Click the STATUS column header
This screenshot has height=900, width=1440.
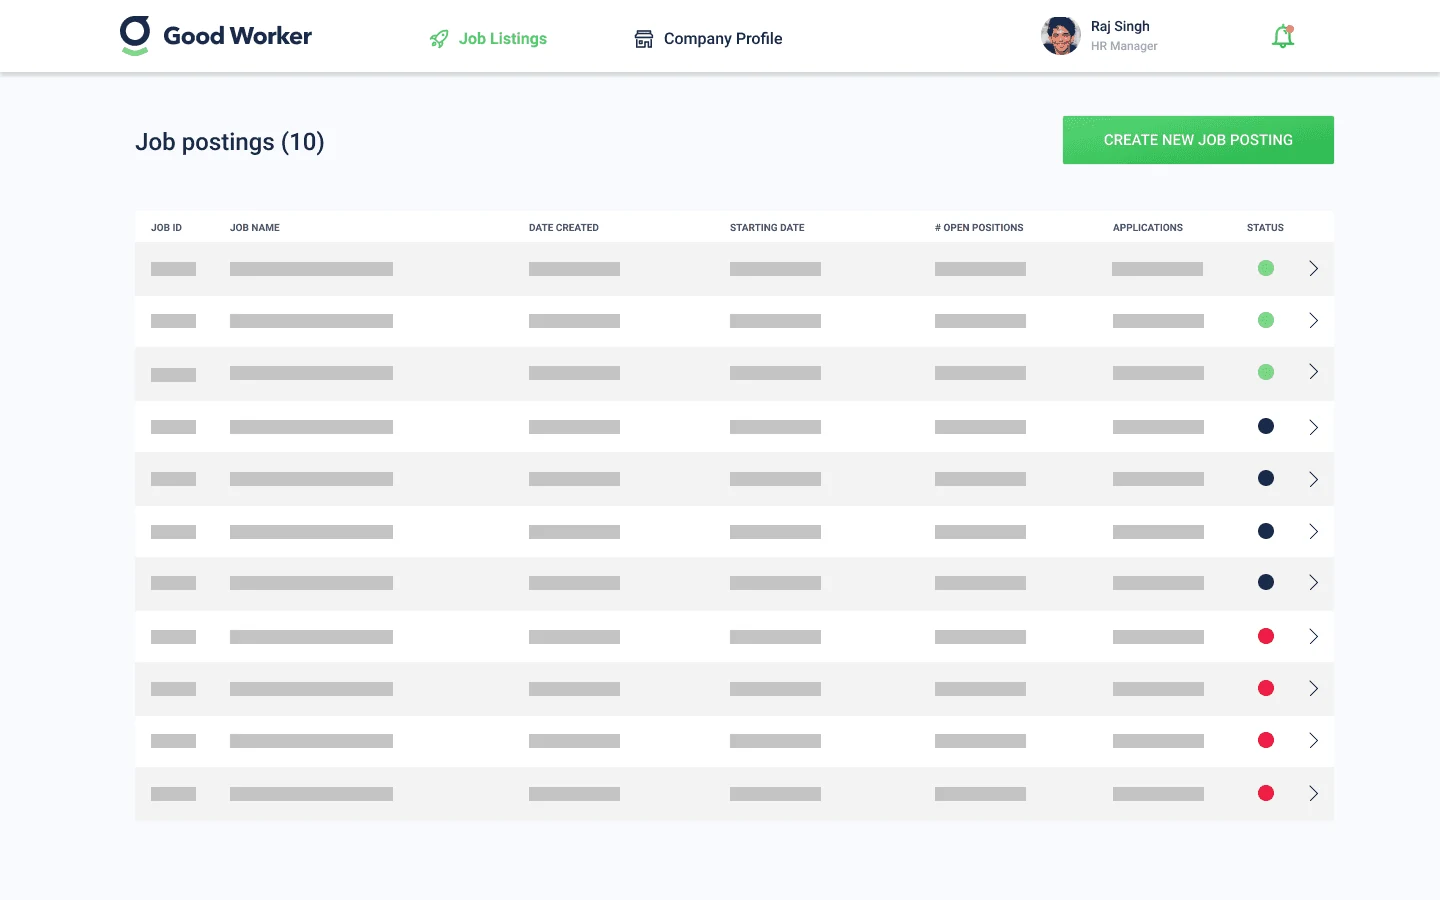coord(1265,228)
